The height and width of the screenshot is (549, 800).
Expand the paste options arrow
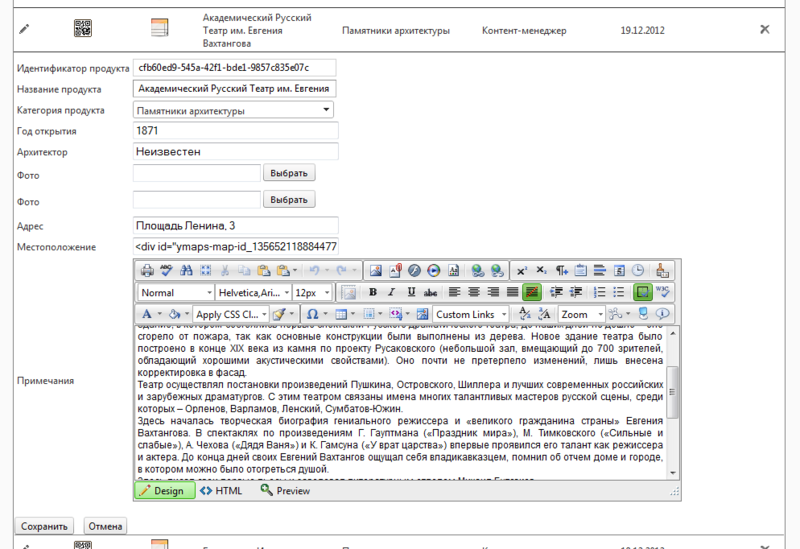pos(294,270)
